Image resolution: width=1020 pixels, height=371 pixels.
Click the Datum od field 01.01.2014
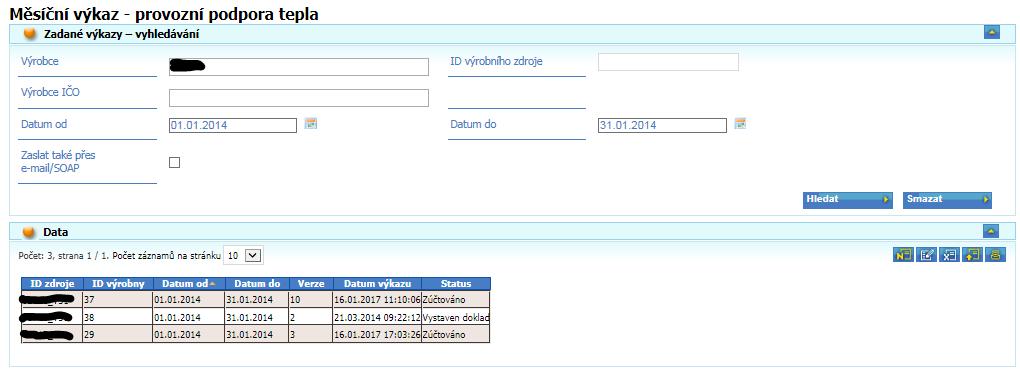pyautogui.click(x=233, y=125)
